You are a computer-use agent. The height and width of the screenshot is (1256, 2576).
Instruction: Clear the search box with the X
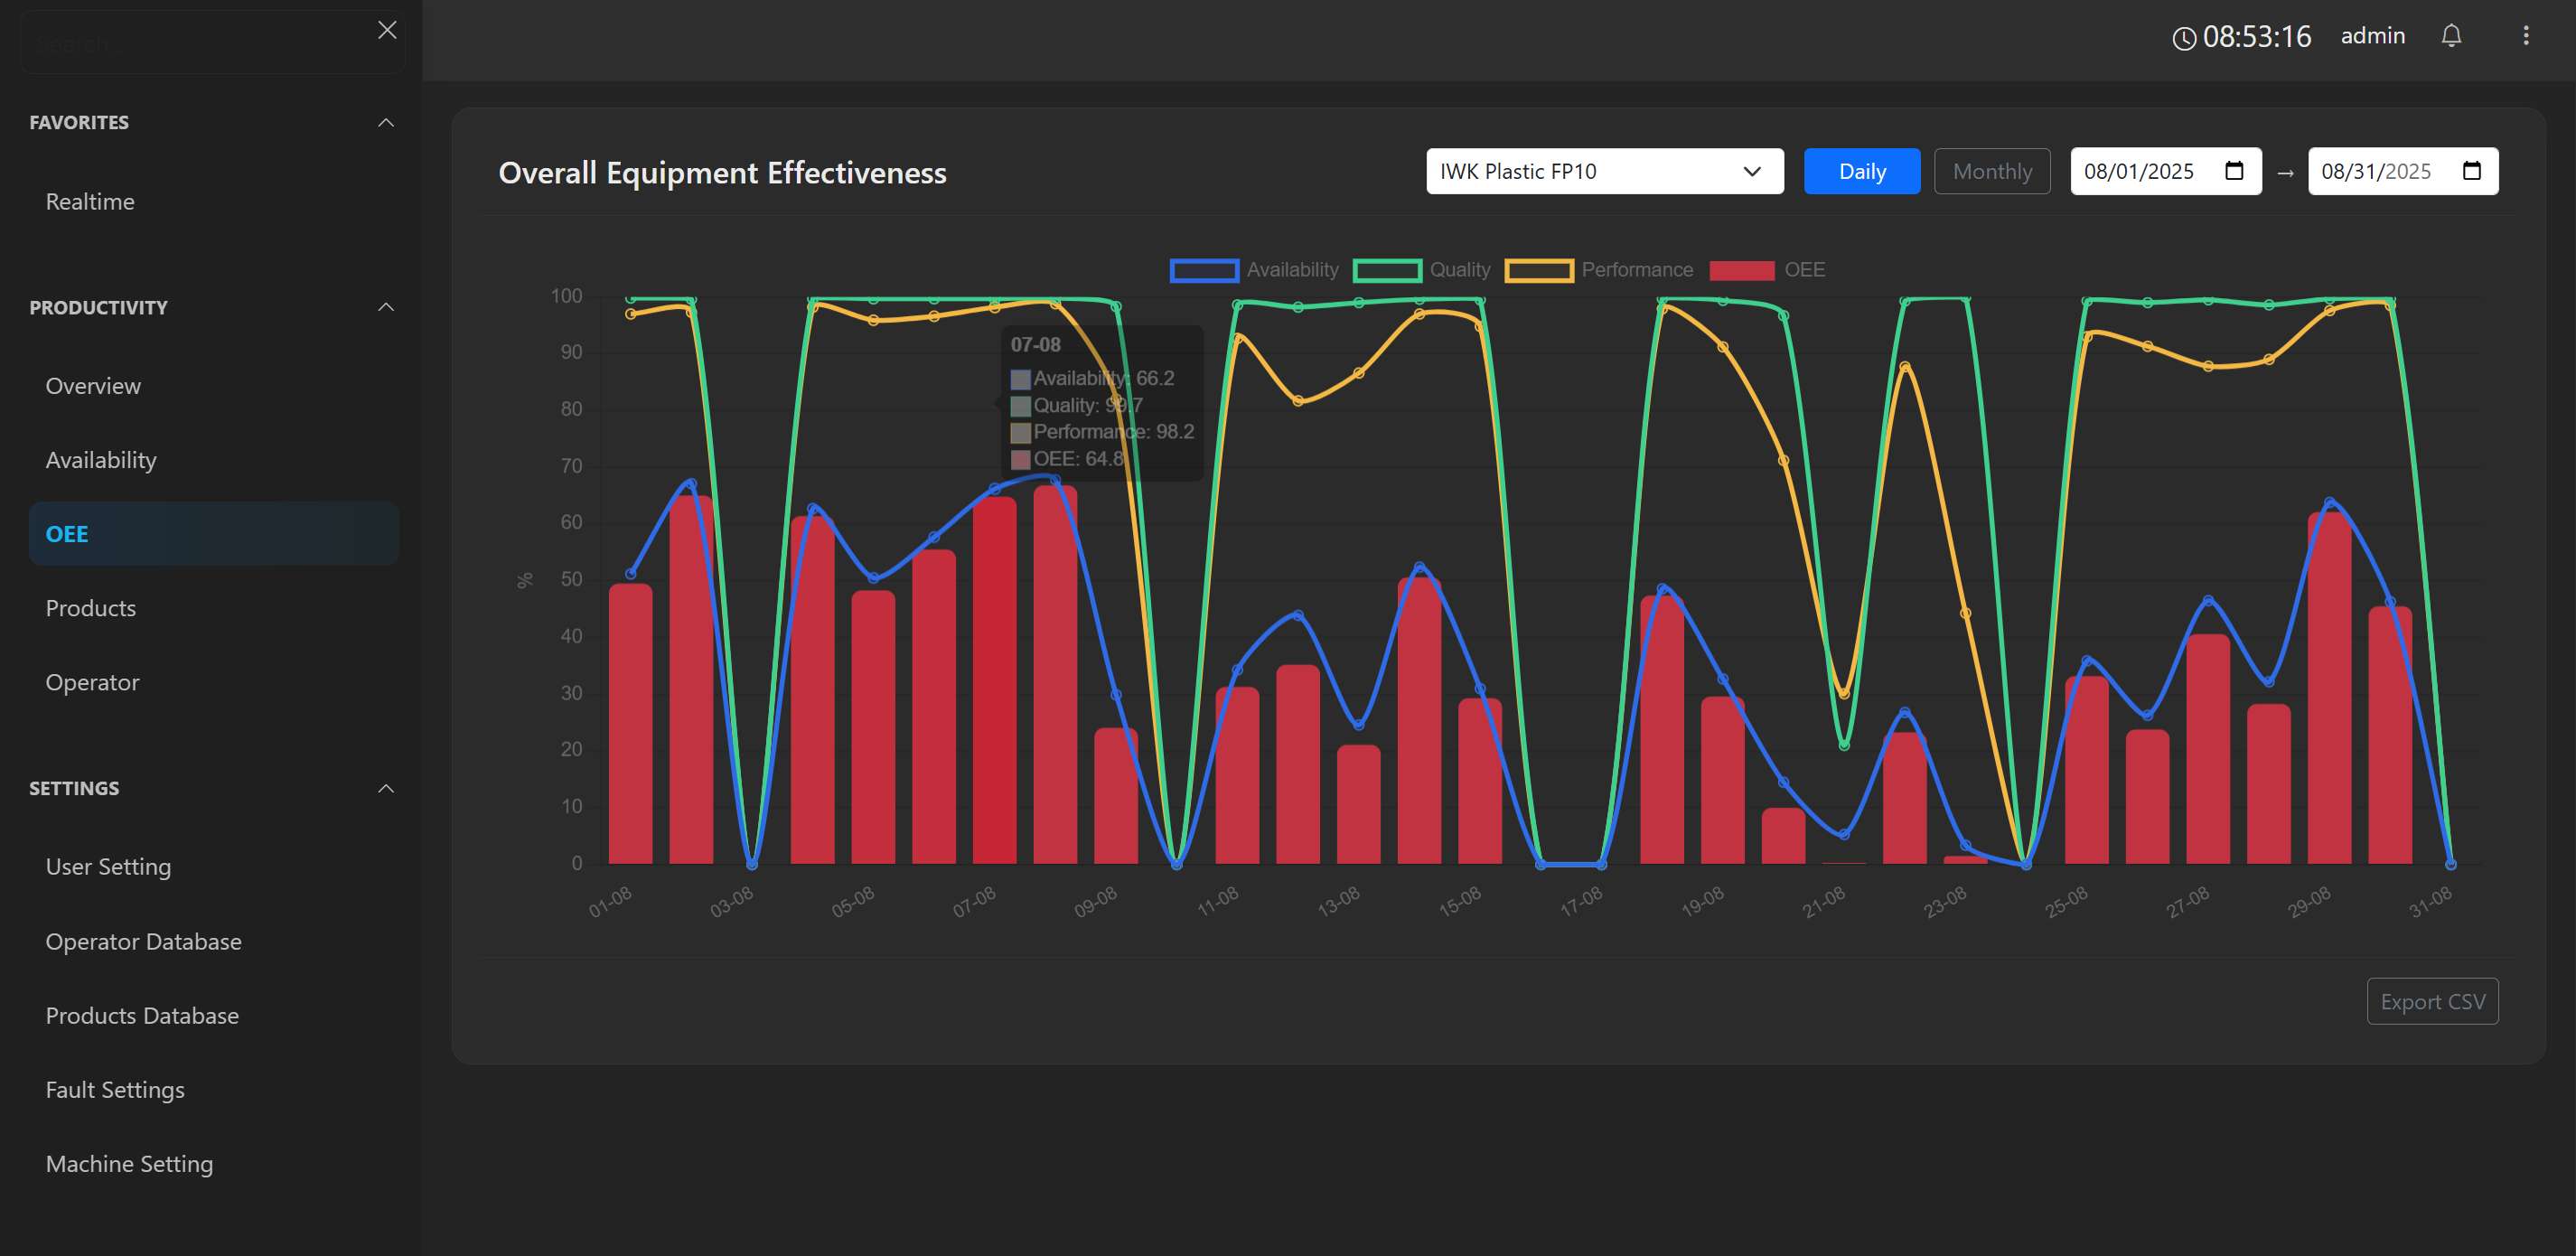tap(387, 29)
